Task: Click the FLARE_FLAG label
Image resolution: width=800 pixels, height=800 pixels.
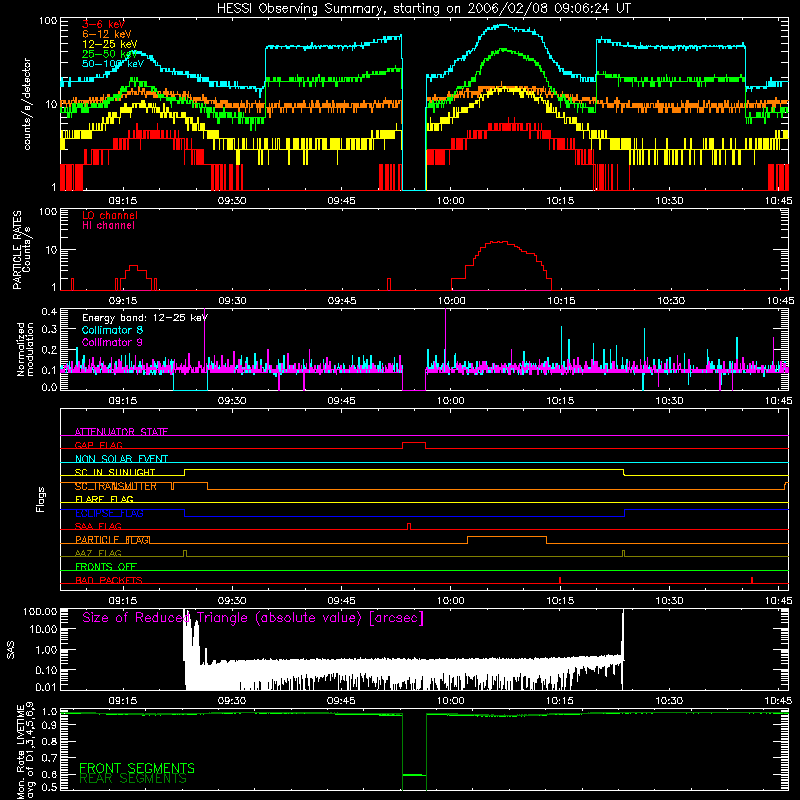Action: pos(104,499)
